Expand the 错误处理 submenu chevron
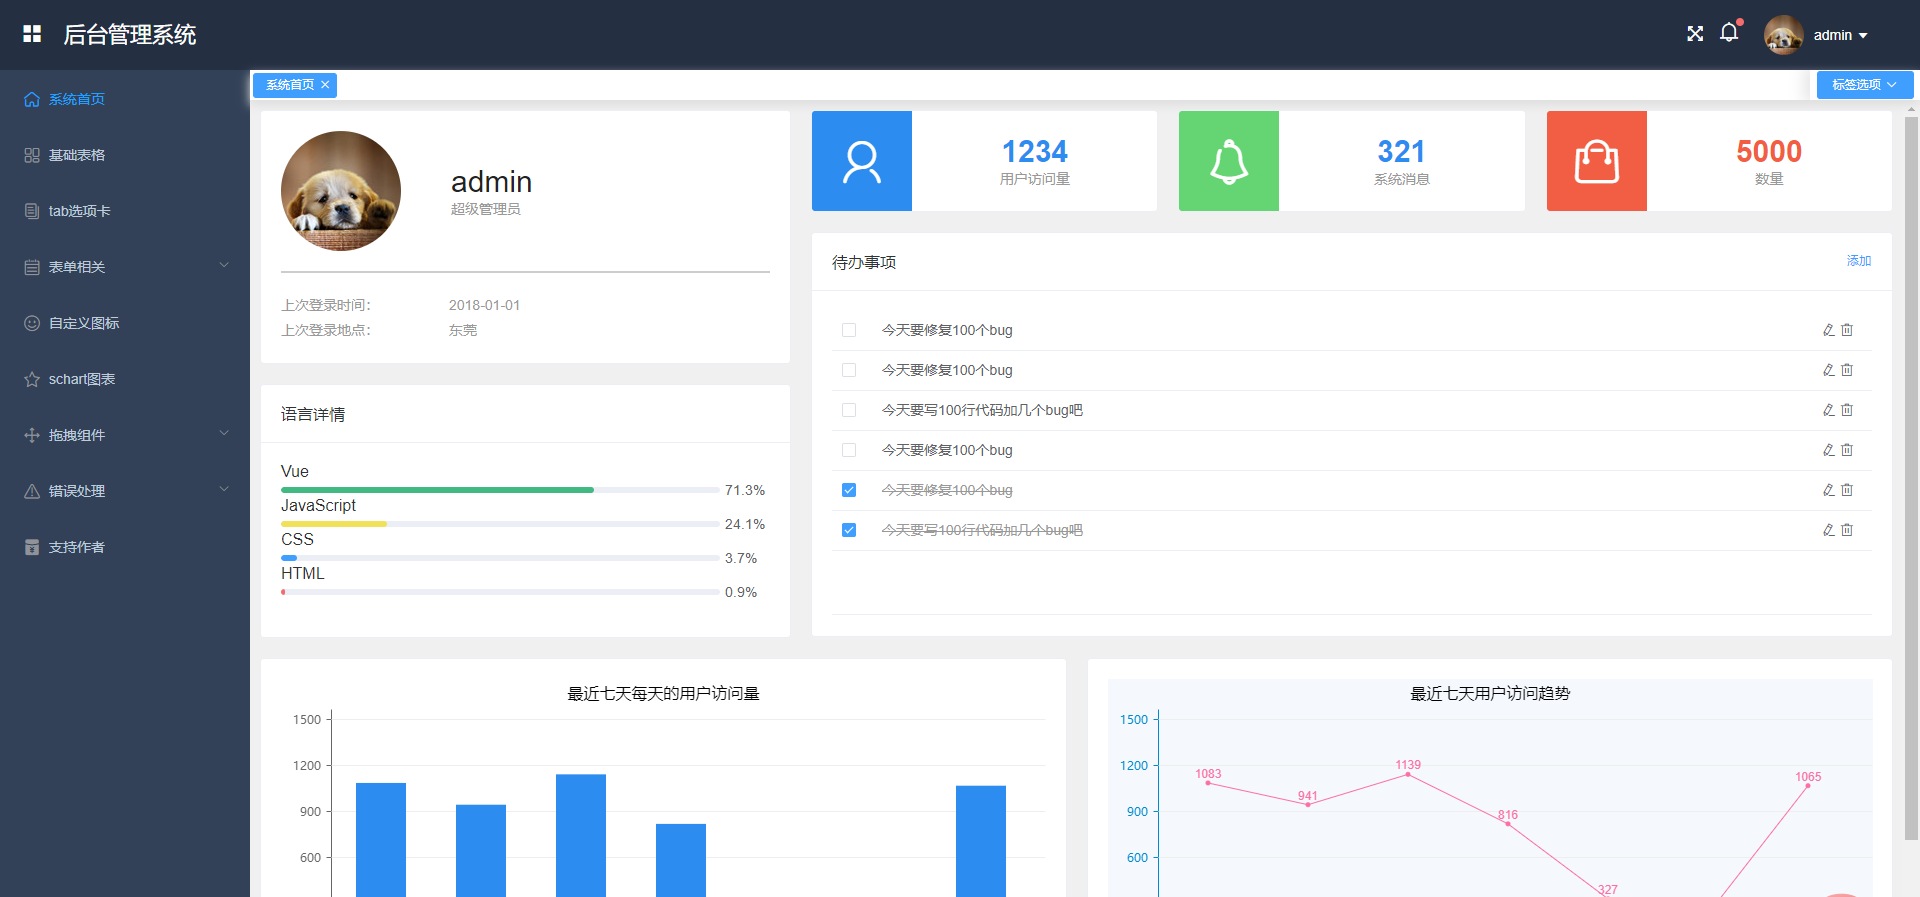 click(x=224, y=490)
